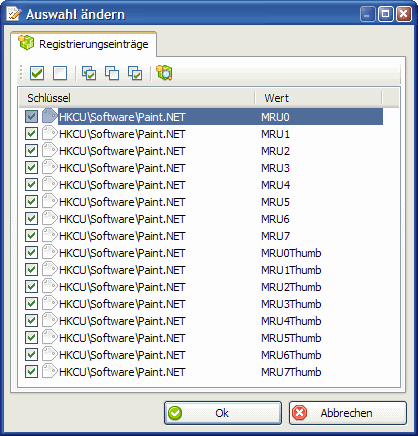Select the Registrierungseinträge tab

pyautogui.click(x=84, y=44)
